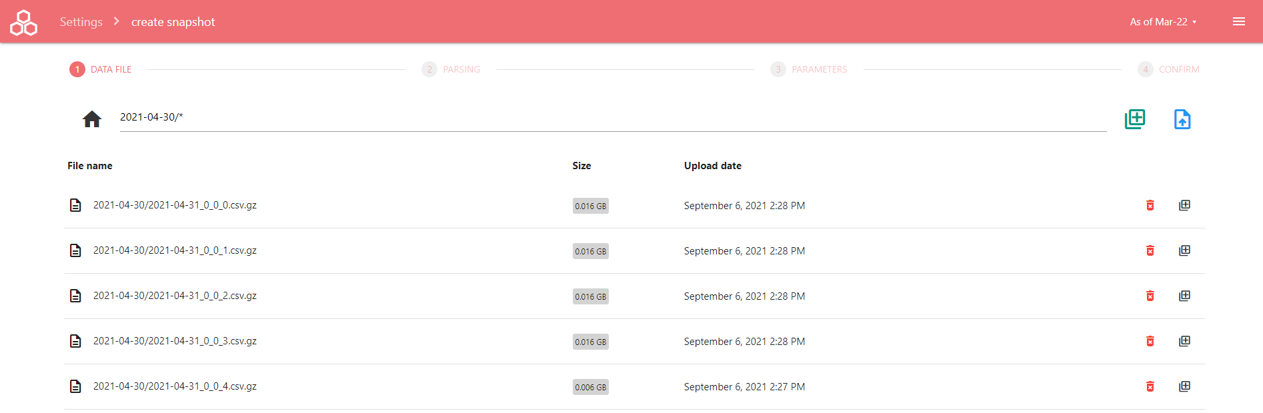Click the file path input field
The width and height of the screenshot is (1263, 413).
(612, 118)
